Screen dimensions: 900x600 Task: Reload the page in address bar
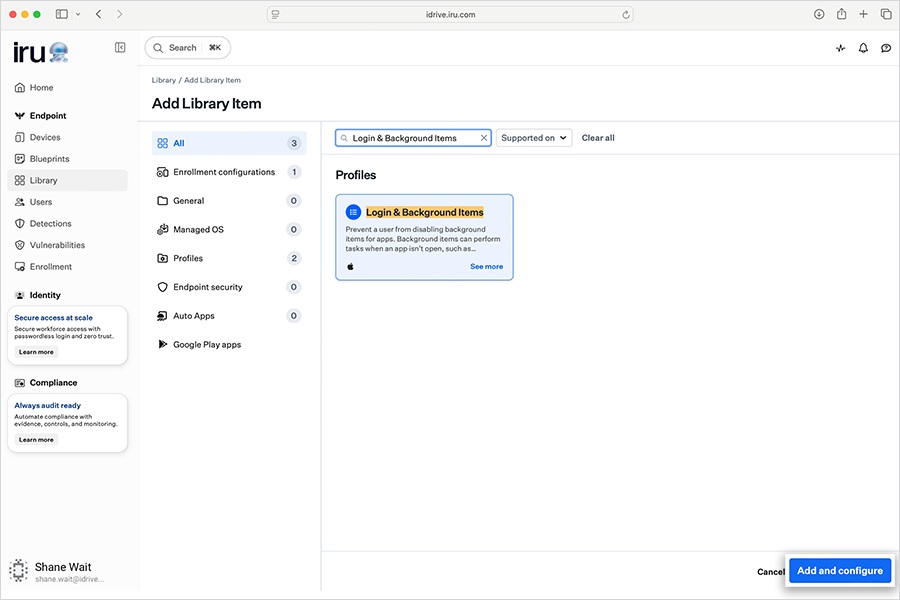[x=626, y=15]
